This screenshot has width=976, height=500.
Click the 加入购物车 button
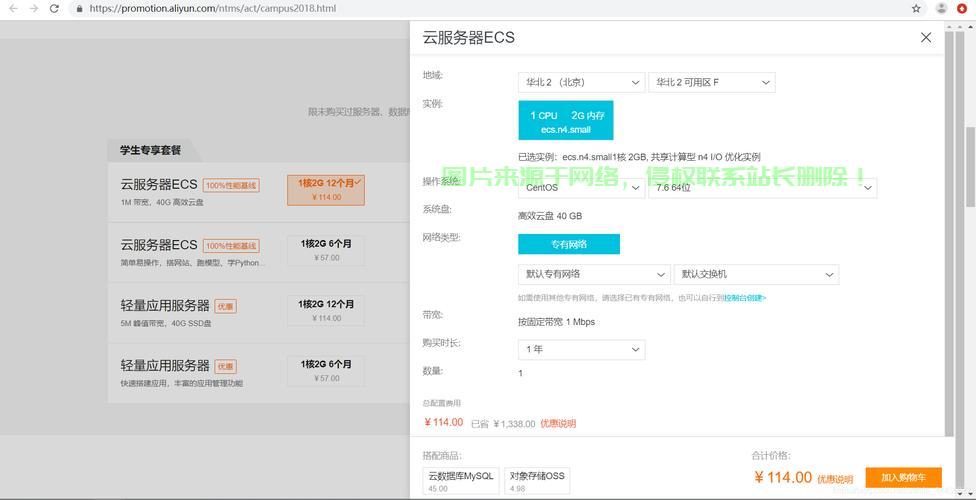click(x=903, y=478)
